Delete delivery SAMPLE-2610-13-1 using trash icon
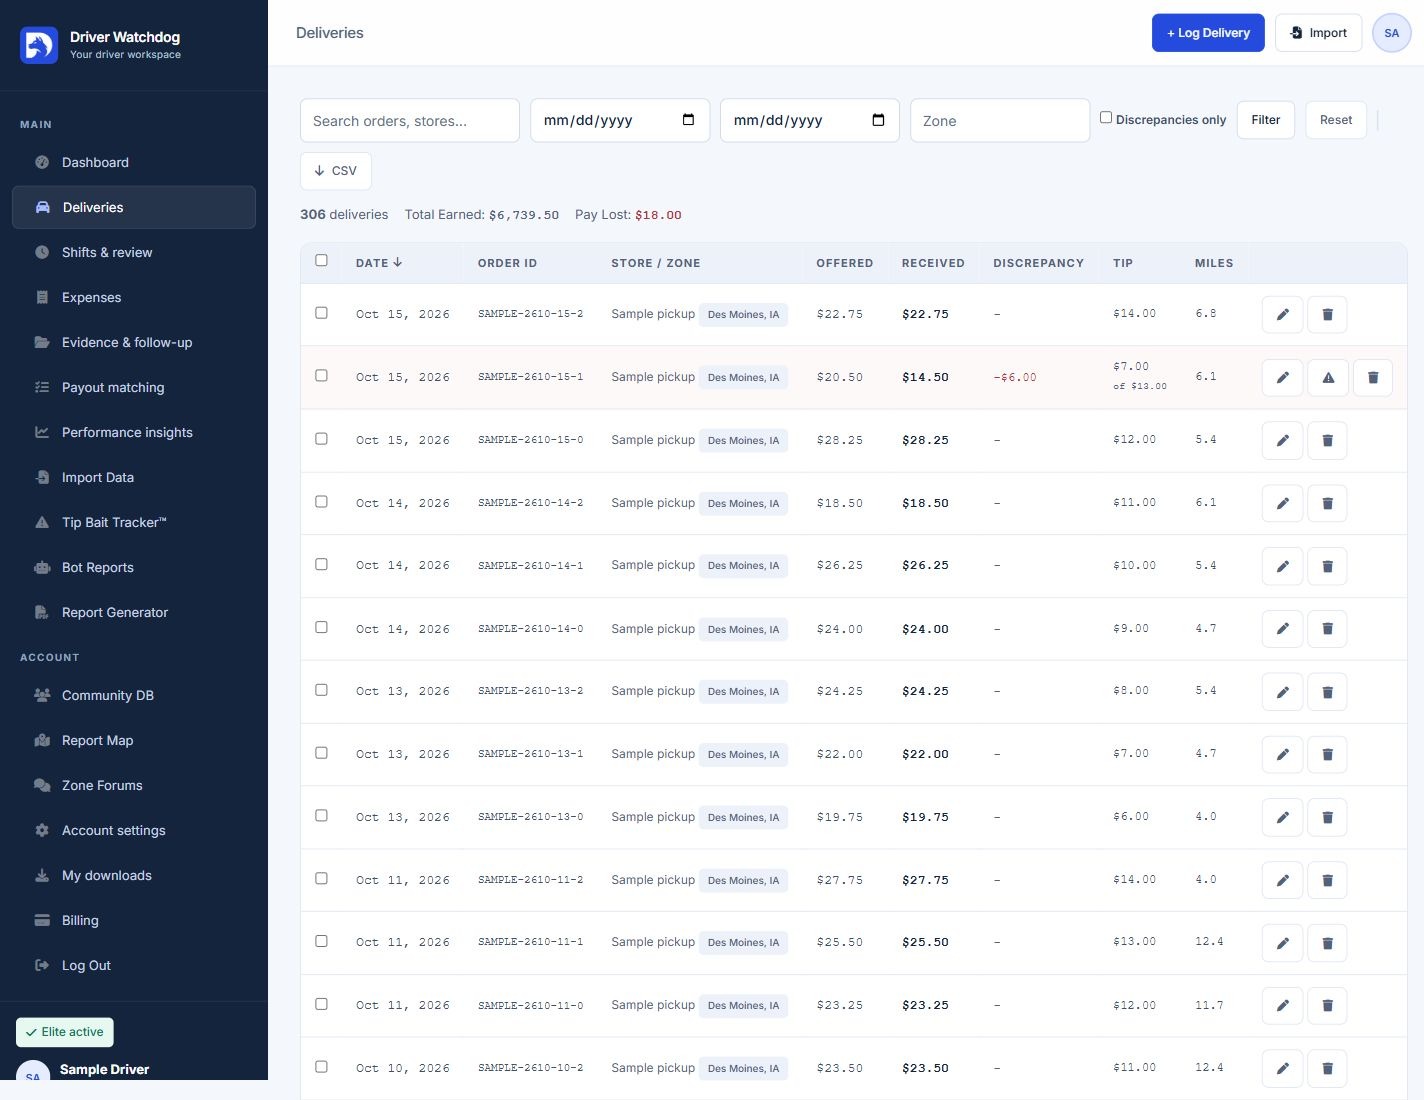 pyautogui.click(x=1327, y=755)
